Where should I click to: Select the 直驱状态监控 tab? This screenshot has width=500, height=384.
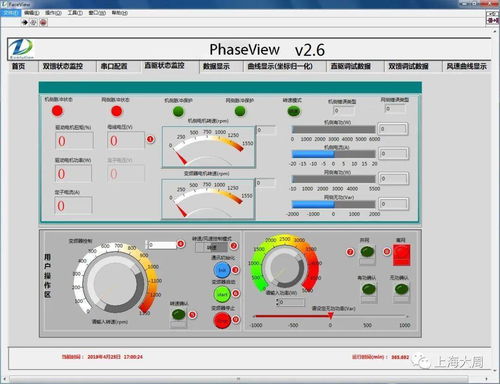point(164,65)
